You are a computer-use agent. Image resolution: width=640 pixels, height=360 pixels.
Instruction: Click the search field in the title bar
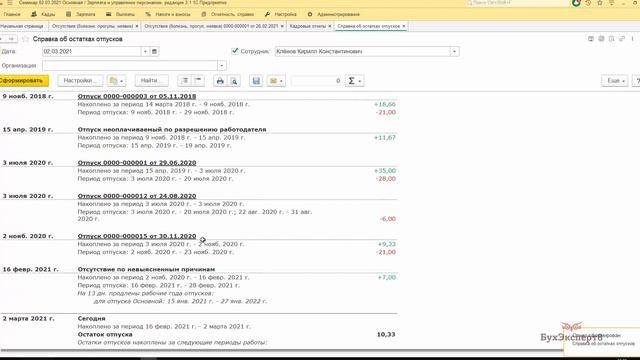pos(517,3)
